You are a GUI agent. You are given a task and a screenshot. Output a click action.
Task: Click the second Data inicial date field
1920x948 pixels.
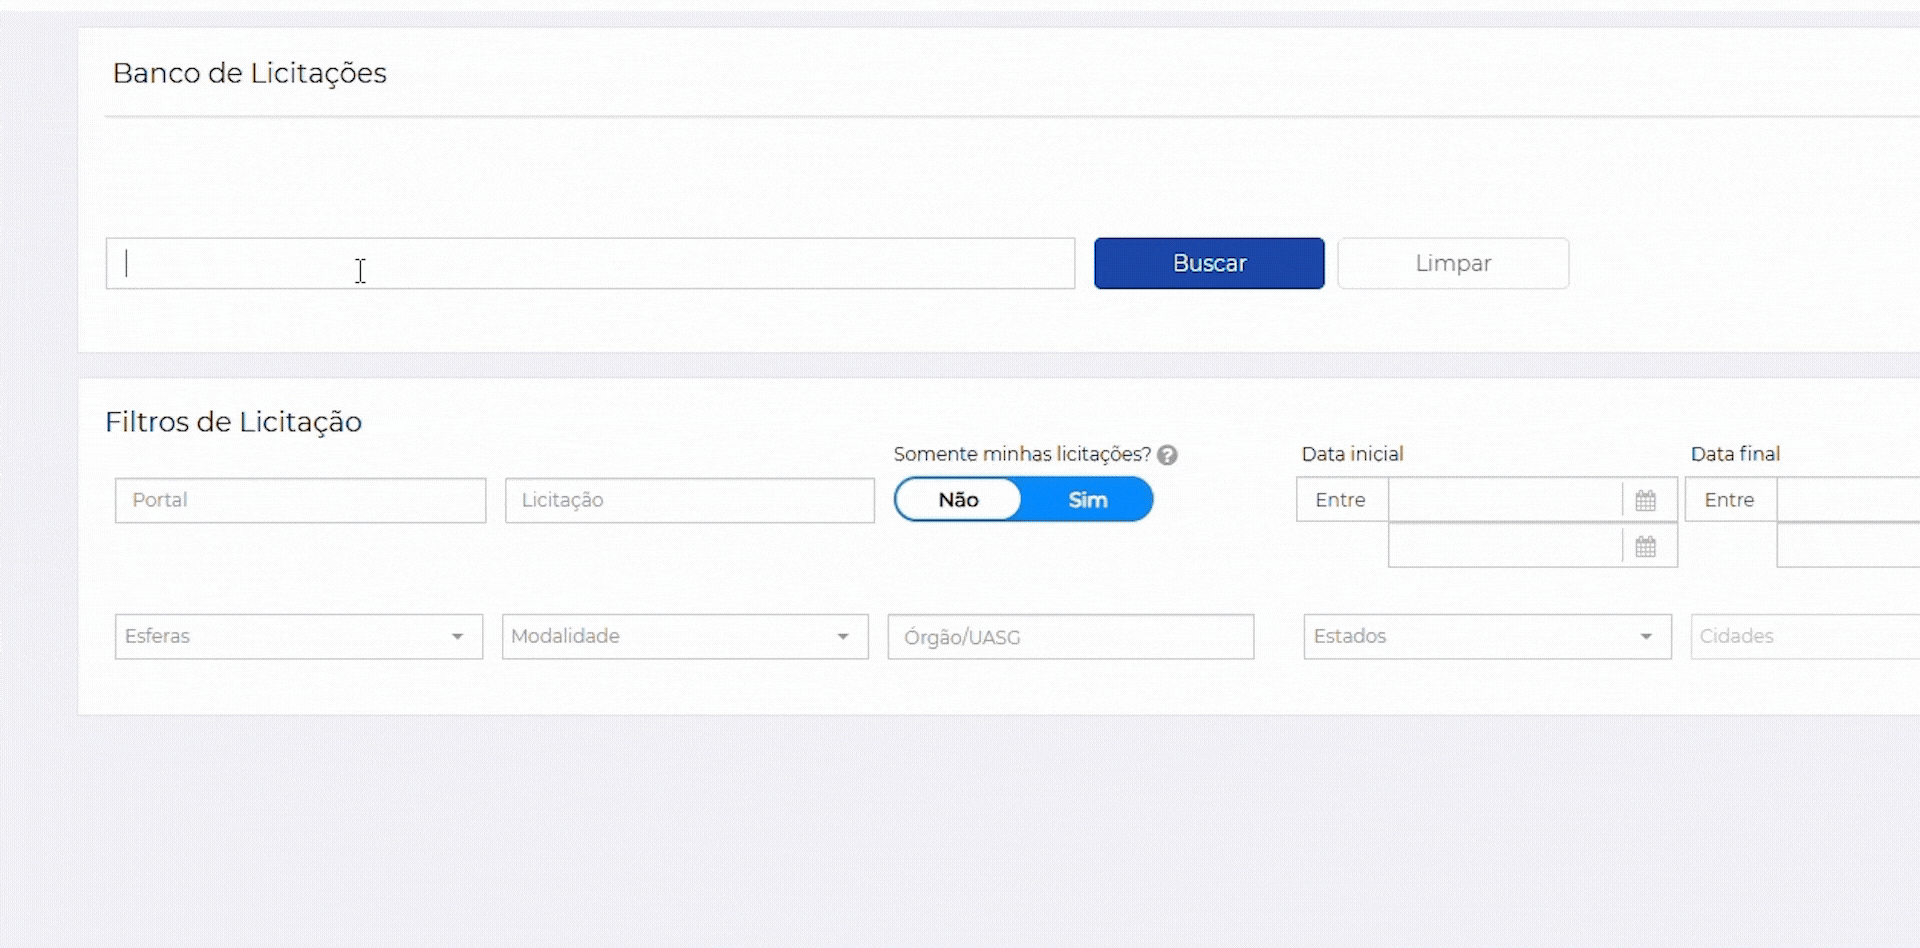1504,547
